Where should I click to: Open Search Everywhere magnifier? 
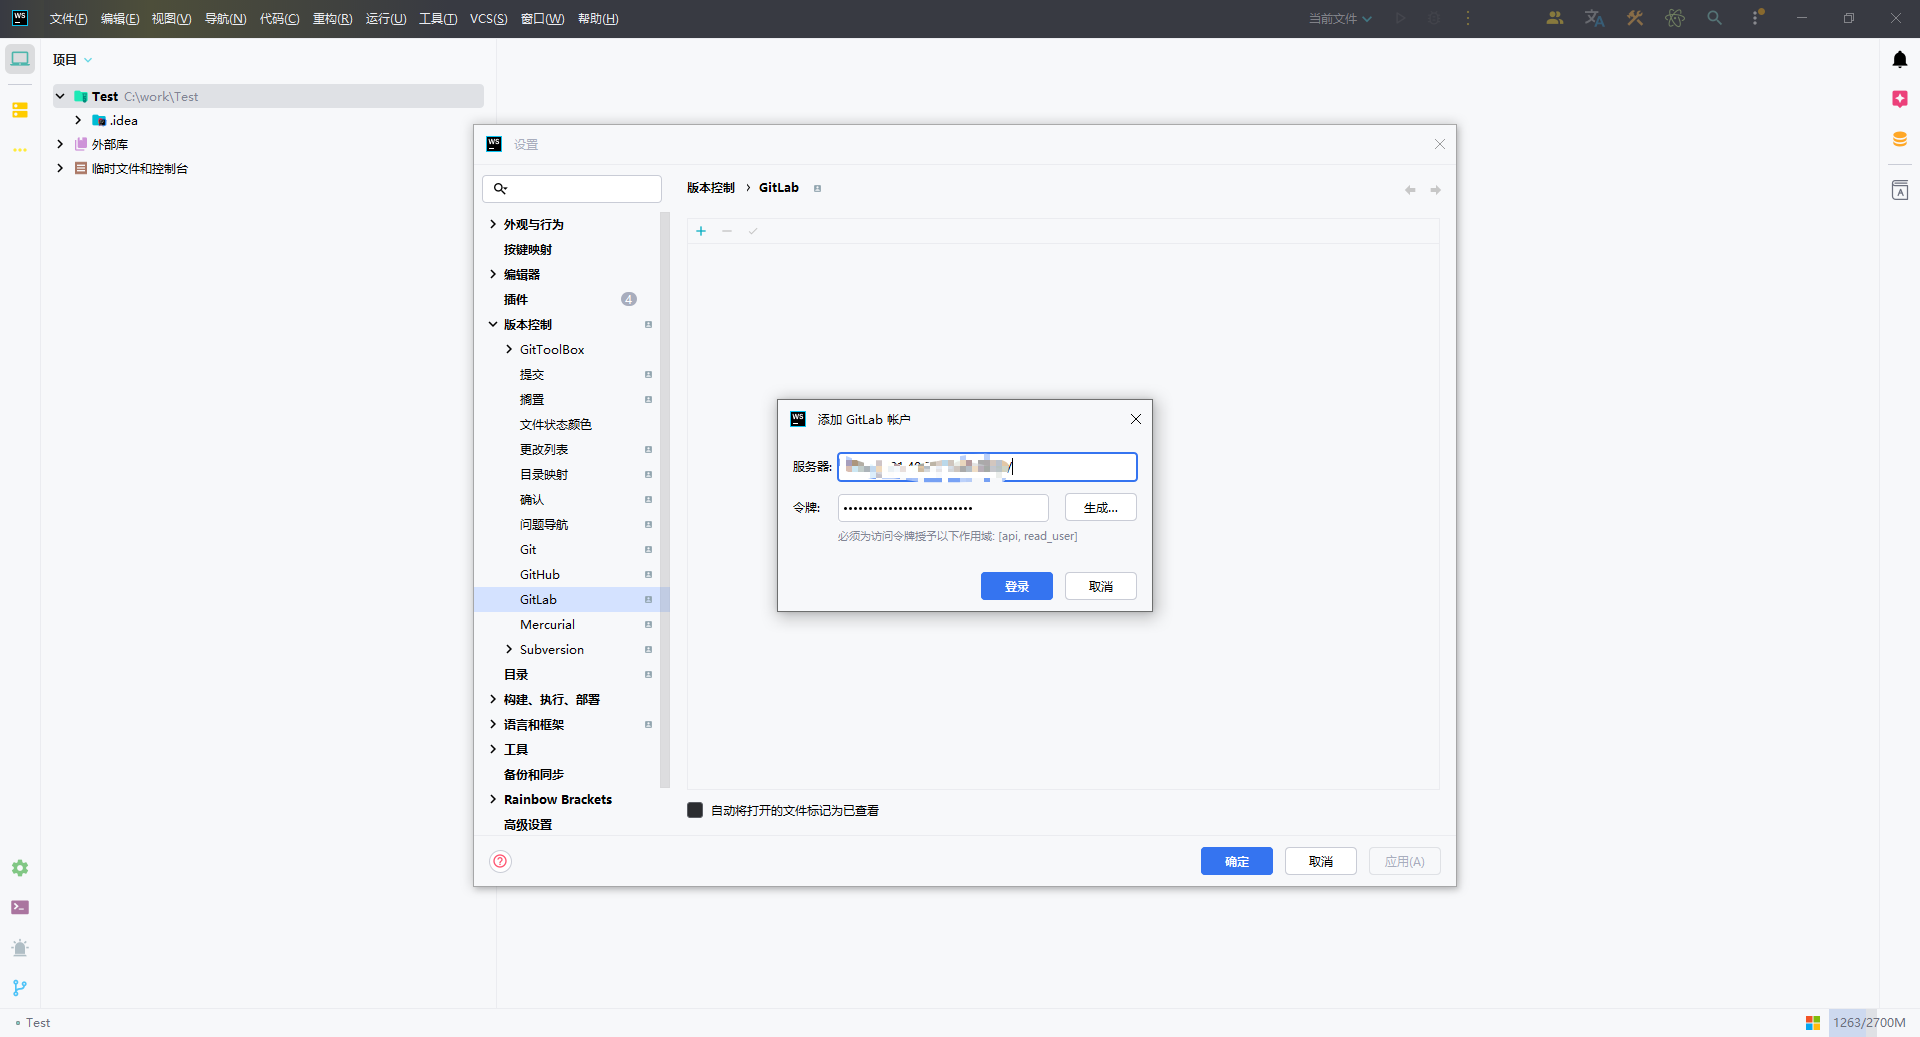(1715, 18)
